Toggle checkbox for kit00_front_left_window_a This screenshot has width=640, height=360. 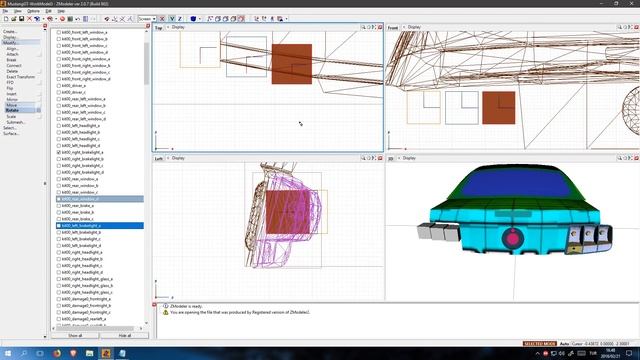point(59,32)
